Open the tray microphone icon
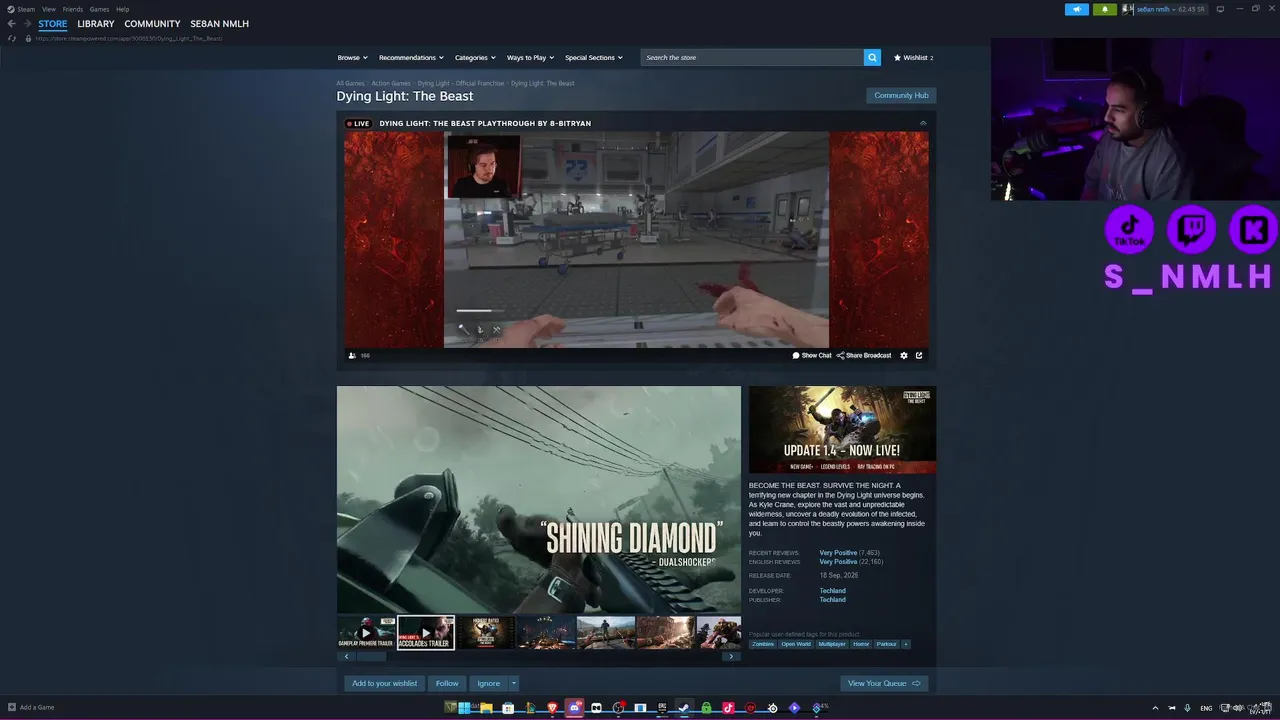The width and height of the screenshot is (1280, 720). 1187,708
